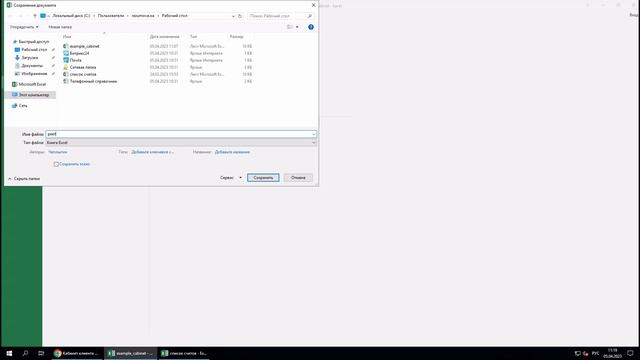
Task: Select Загрузки in quick access
Action: point(29,58)
